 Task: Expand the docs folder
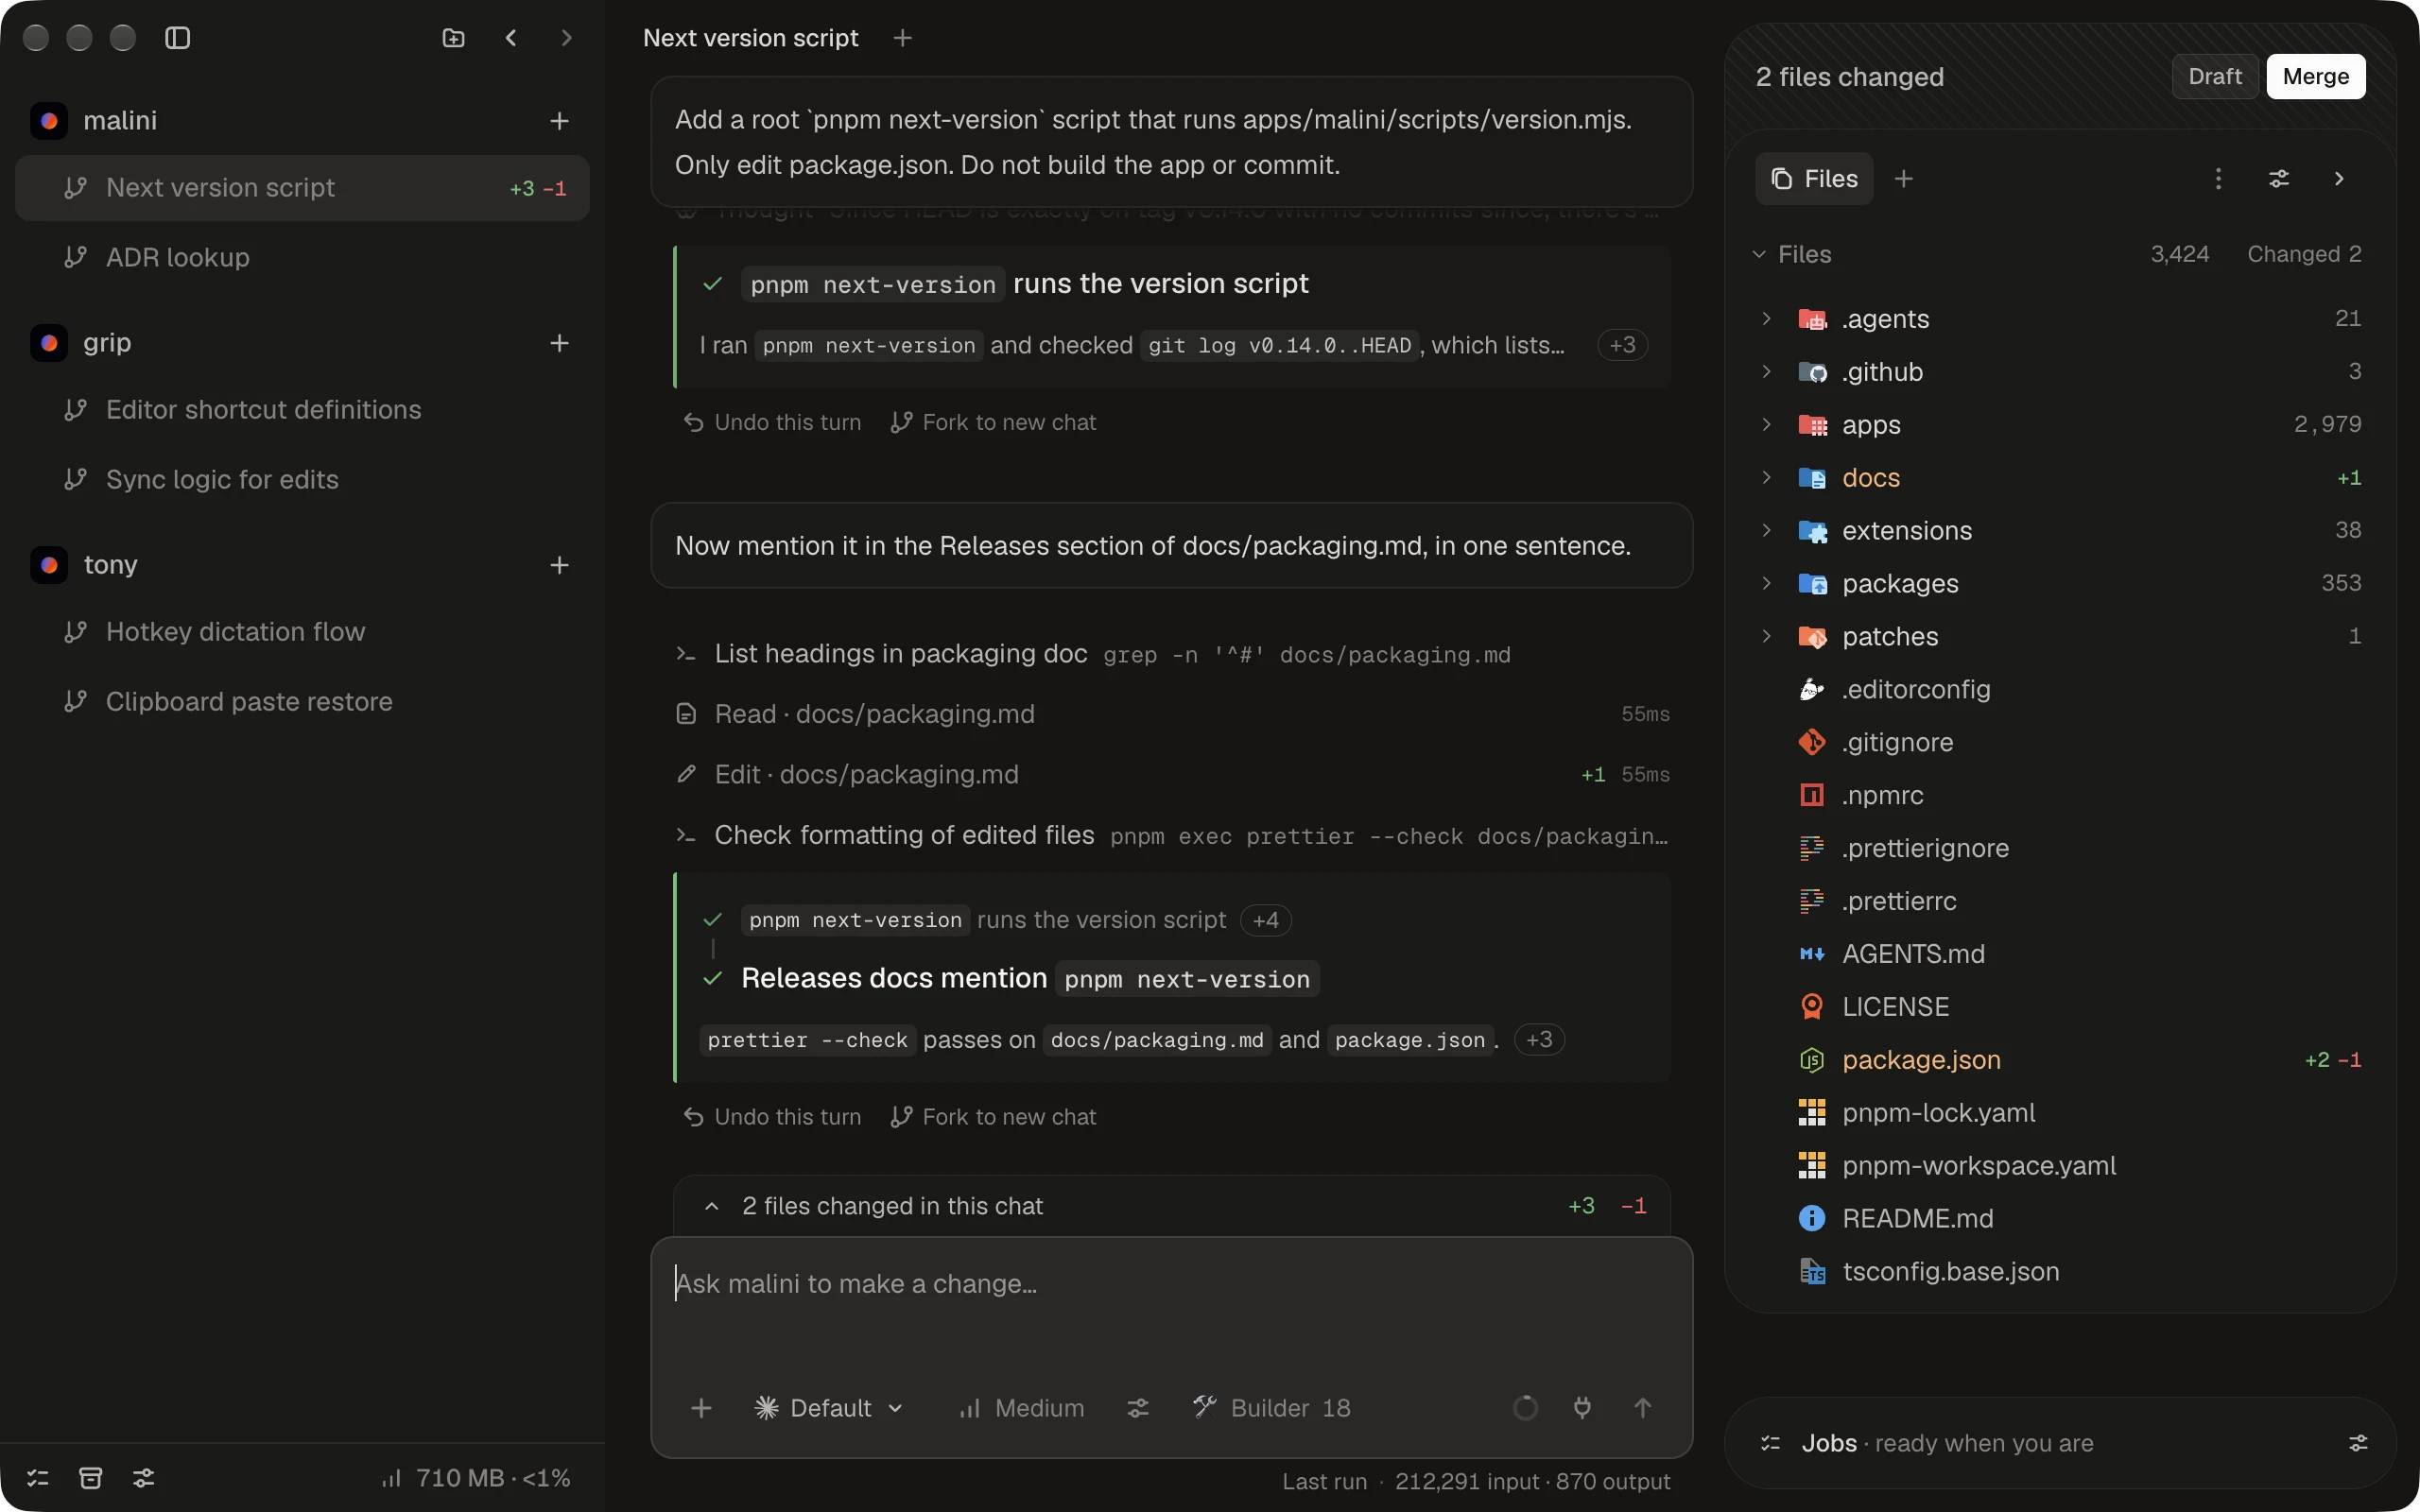[1767, 478]
